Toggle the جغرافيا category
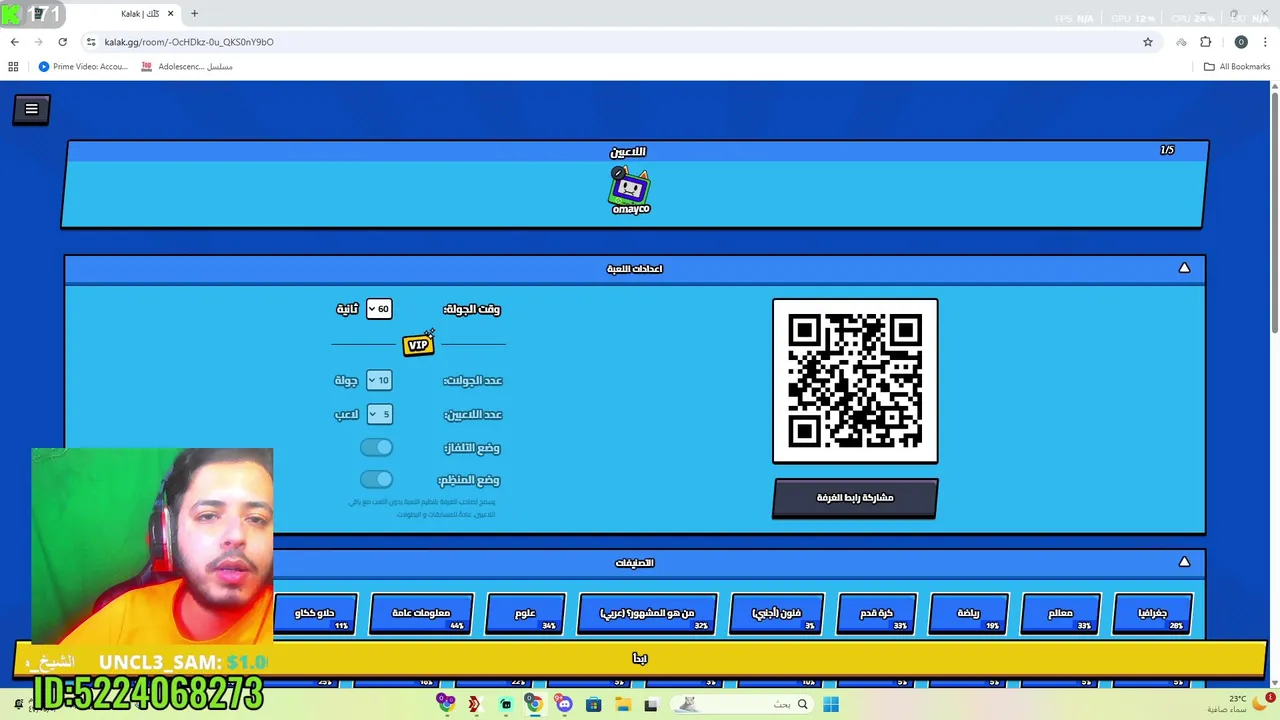Viewport: 1280px width, 720px height. click(1153, 613)
